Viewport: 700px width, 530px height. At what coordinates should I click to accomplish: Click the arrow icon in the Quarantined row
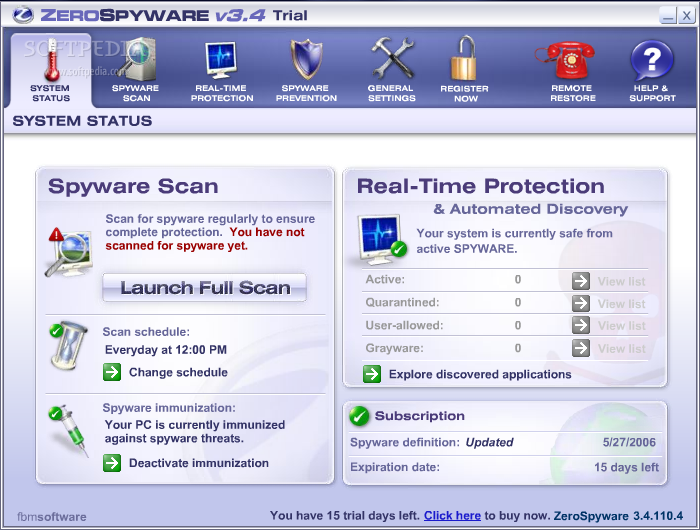(581, 303)
